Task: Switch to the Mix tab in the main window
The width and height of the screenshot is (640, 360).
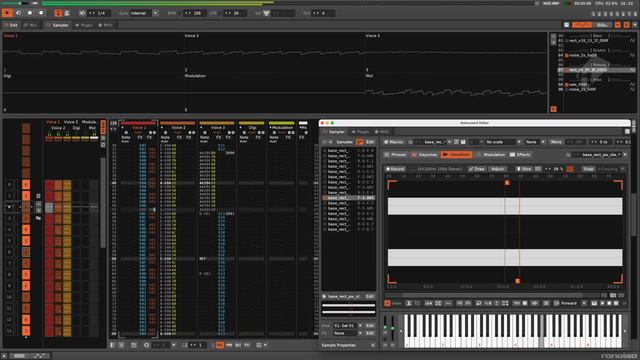Action: (x=31, y=25)
